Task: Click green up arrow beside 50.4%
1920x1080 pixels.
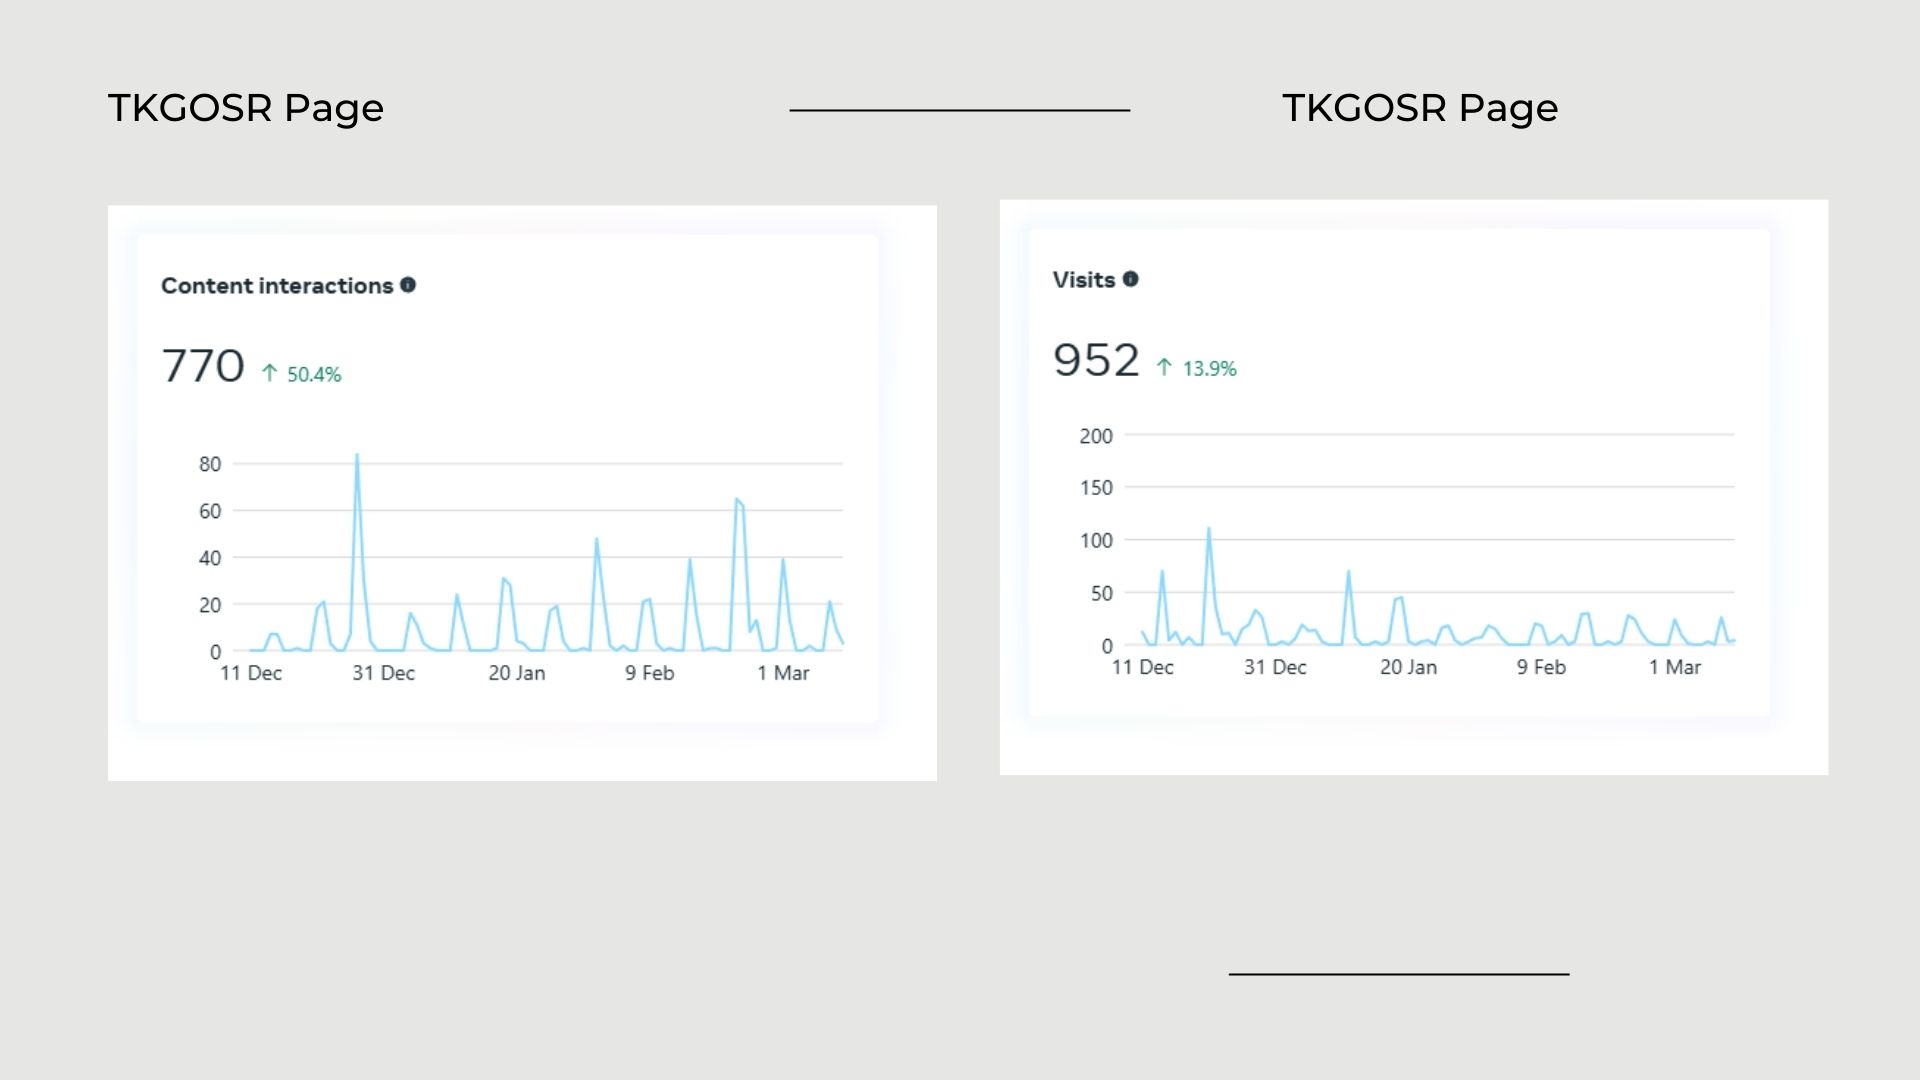Action: coord(269,373)
